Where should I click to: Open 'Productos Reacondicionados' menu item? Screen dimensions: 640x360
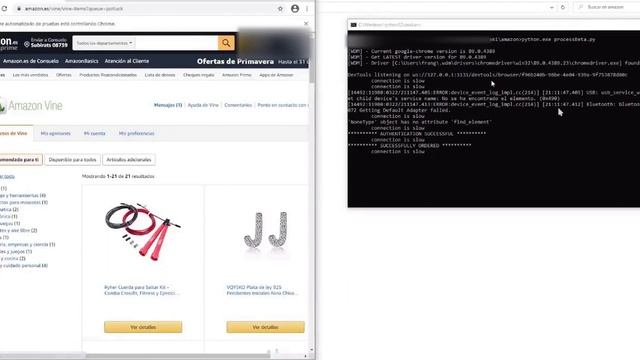pyautogui.click(x=108, y=75)
